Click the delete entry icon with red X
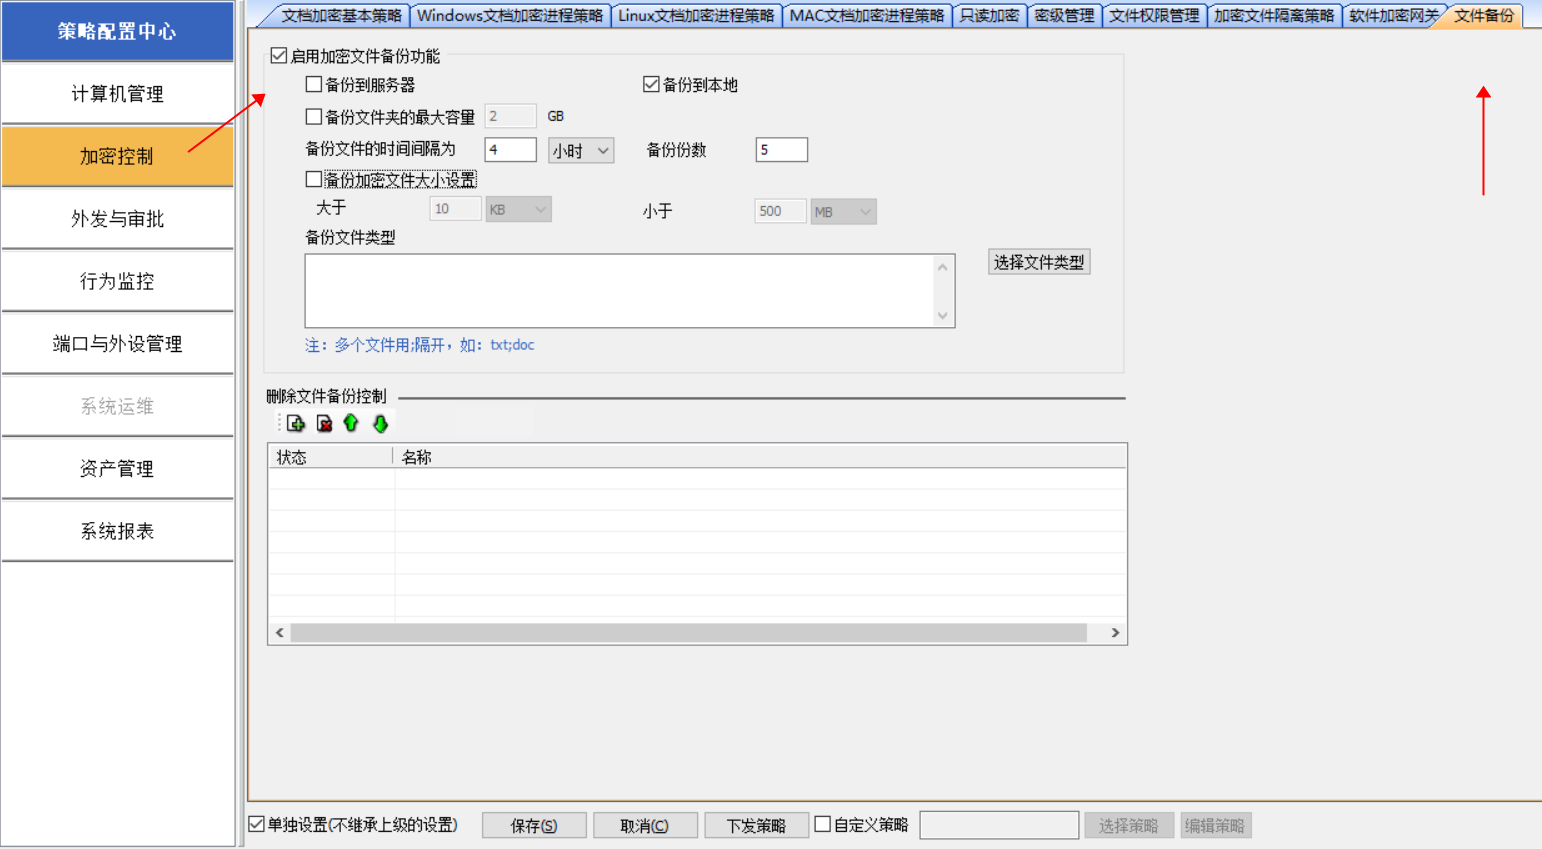The width and height of the screenshot is (1542, 849). (x=324, y=424)
